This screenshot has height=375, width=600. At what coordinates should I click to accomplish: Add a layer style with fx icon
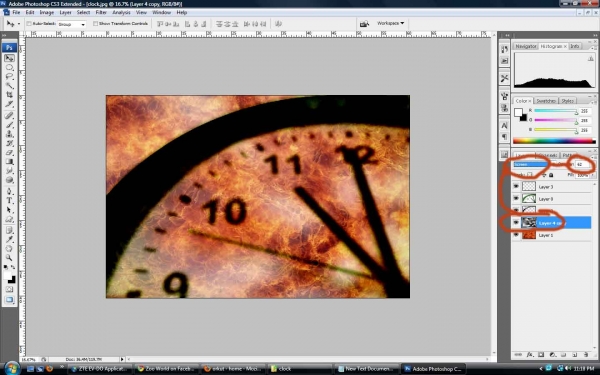(x=530, y=355)
